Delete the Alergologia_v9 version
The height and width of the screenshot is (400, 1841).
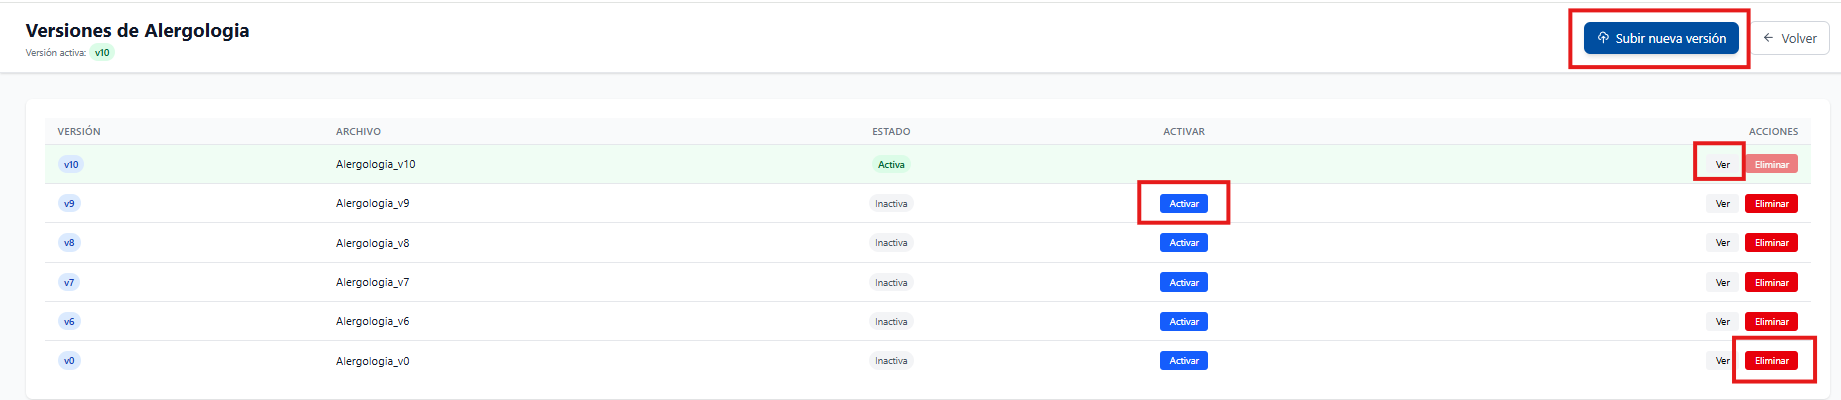tap(1771, 203)
